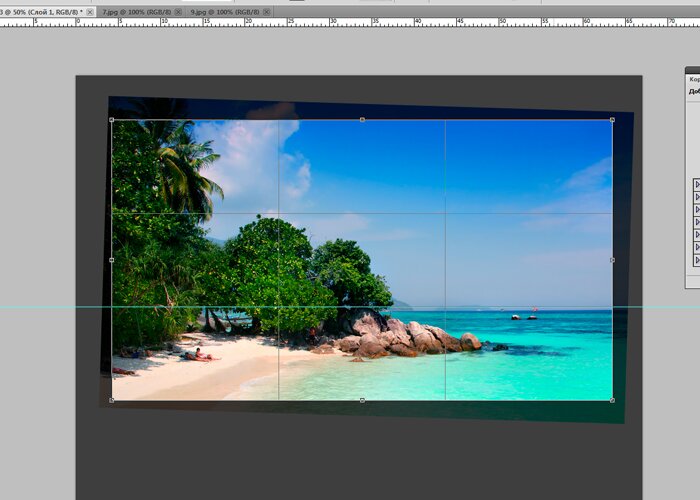Click the bottom-right crop corner handle
The image size is (700, 500).
pos(612,400)
